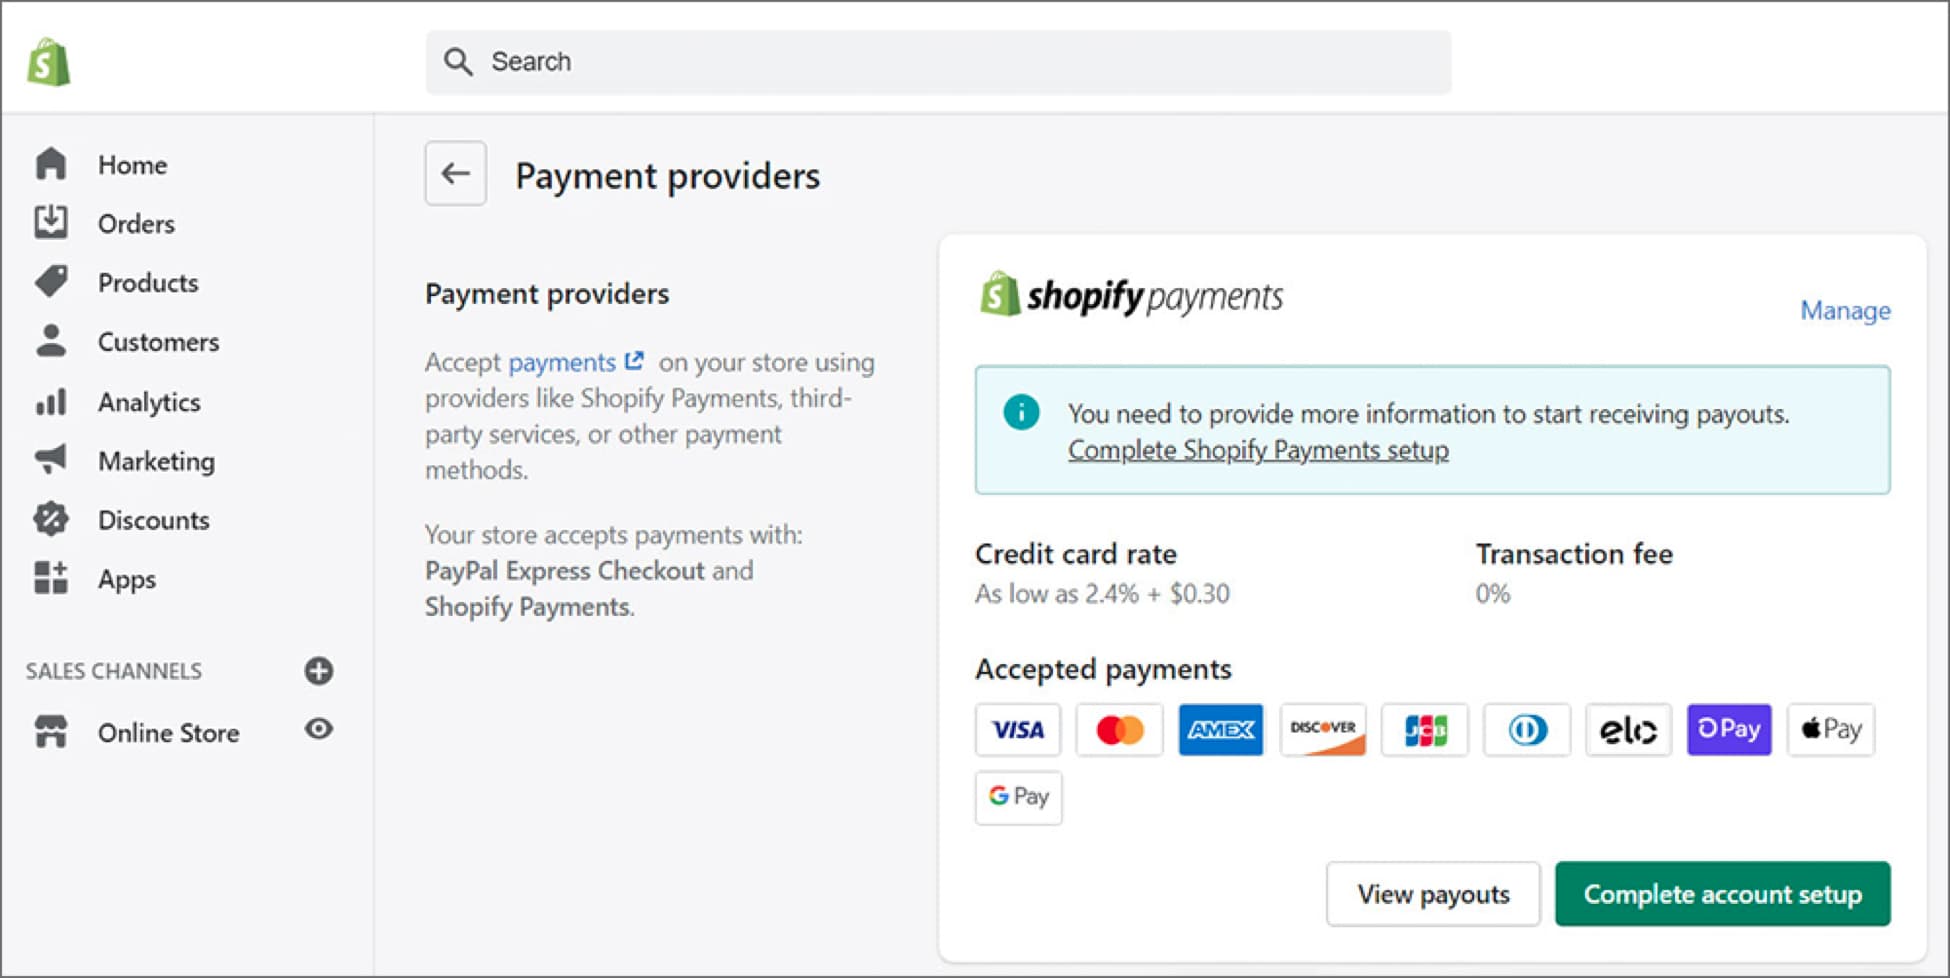
Task: Toggle Online Store visibility with the eye icon
Action: point(318,730)
